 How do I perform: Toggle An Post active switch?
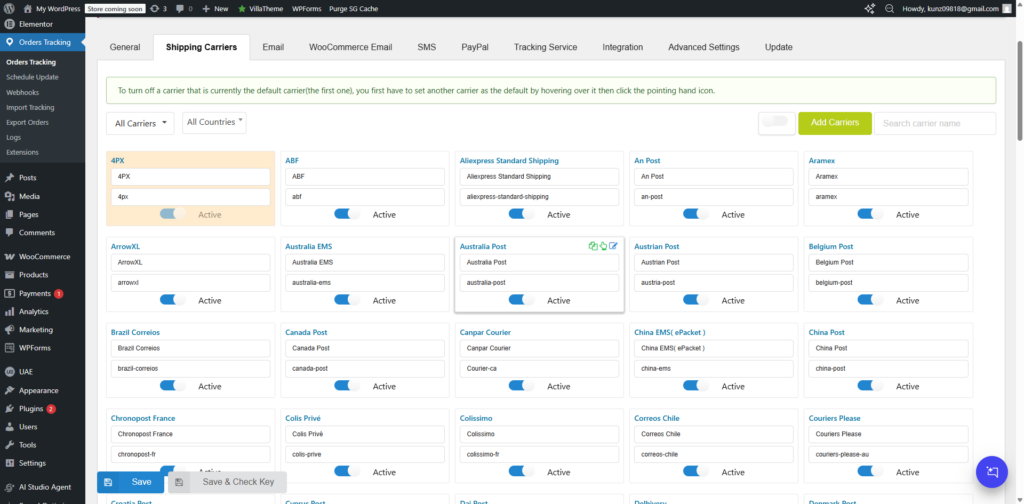coord(696,214)
